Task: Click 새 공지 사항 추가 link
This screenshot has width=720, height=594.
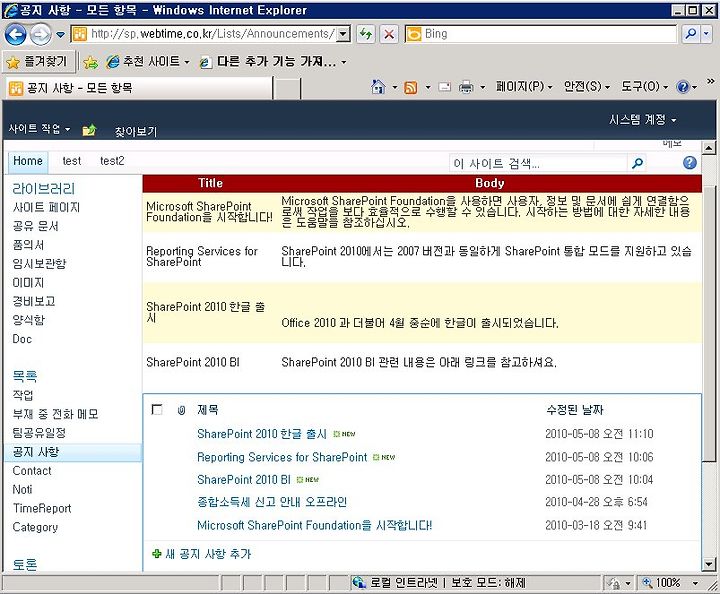Action: point(208,554)
